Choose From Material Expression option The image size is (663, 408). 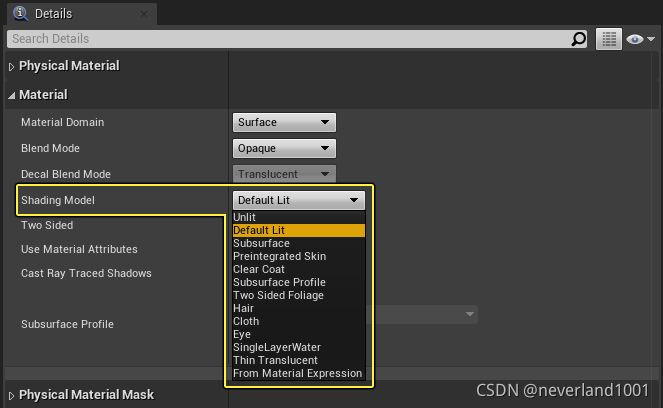pos(299,373)
